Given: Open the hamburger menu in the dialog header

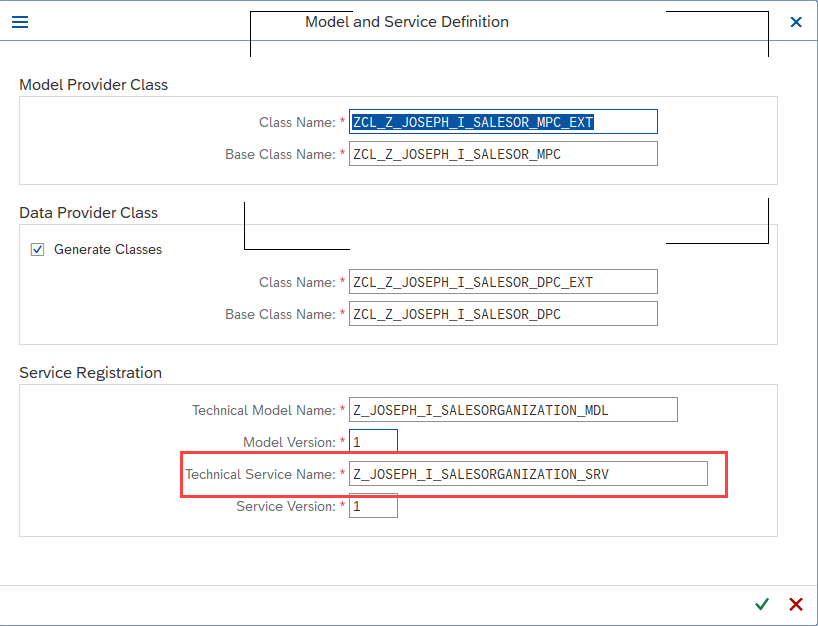Looking at the screenshot, I should pos(19,22).
